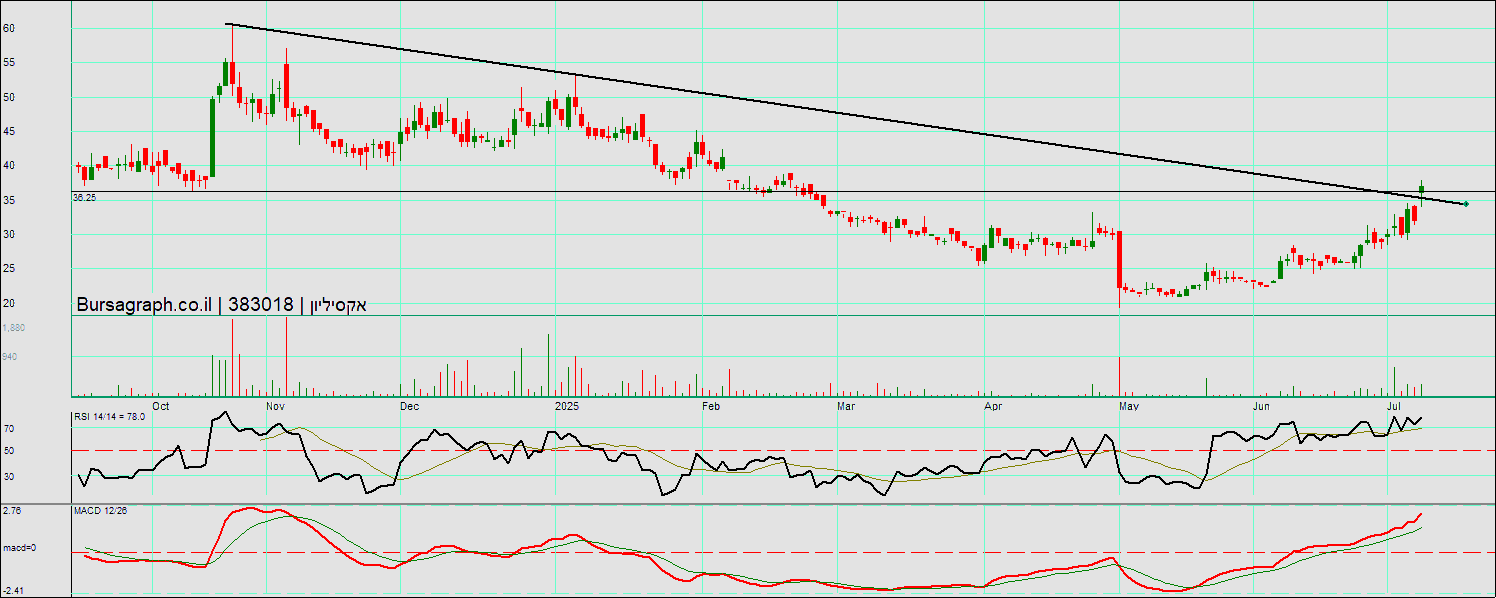
Task: Click the 940 volume scale label
Action: [x=11, y=356]
